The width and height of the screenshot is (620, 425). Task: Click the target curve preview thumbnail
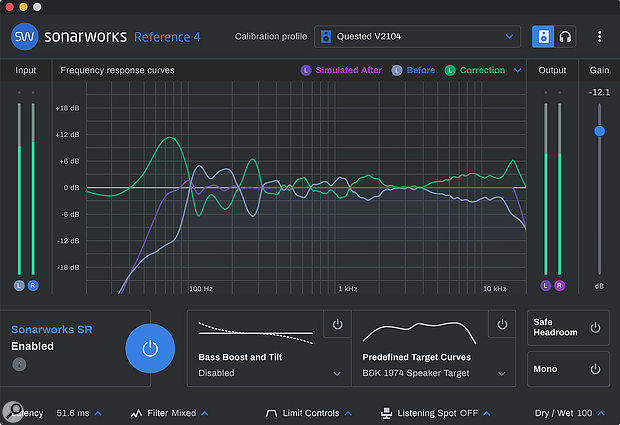pos(419,332)
